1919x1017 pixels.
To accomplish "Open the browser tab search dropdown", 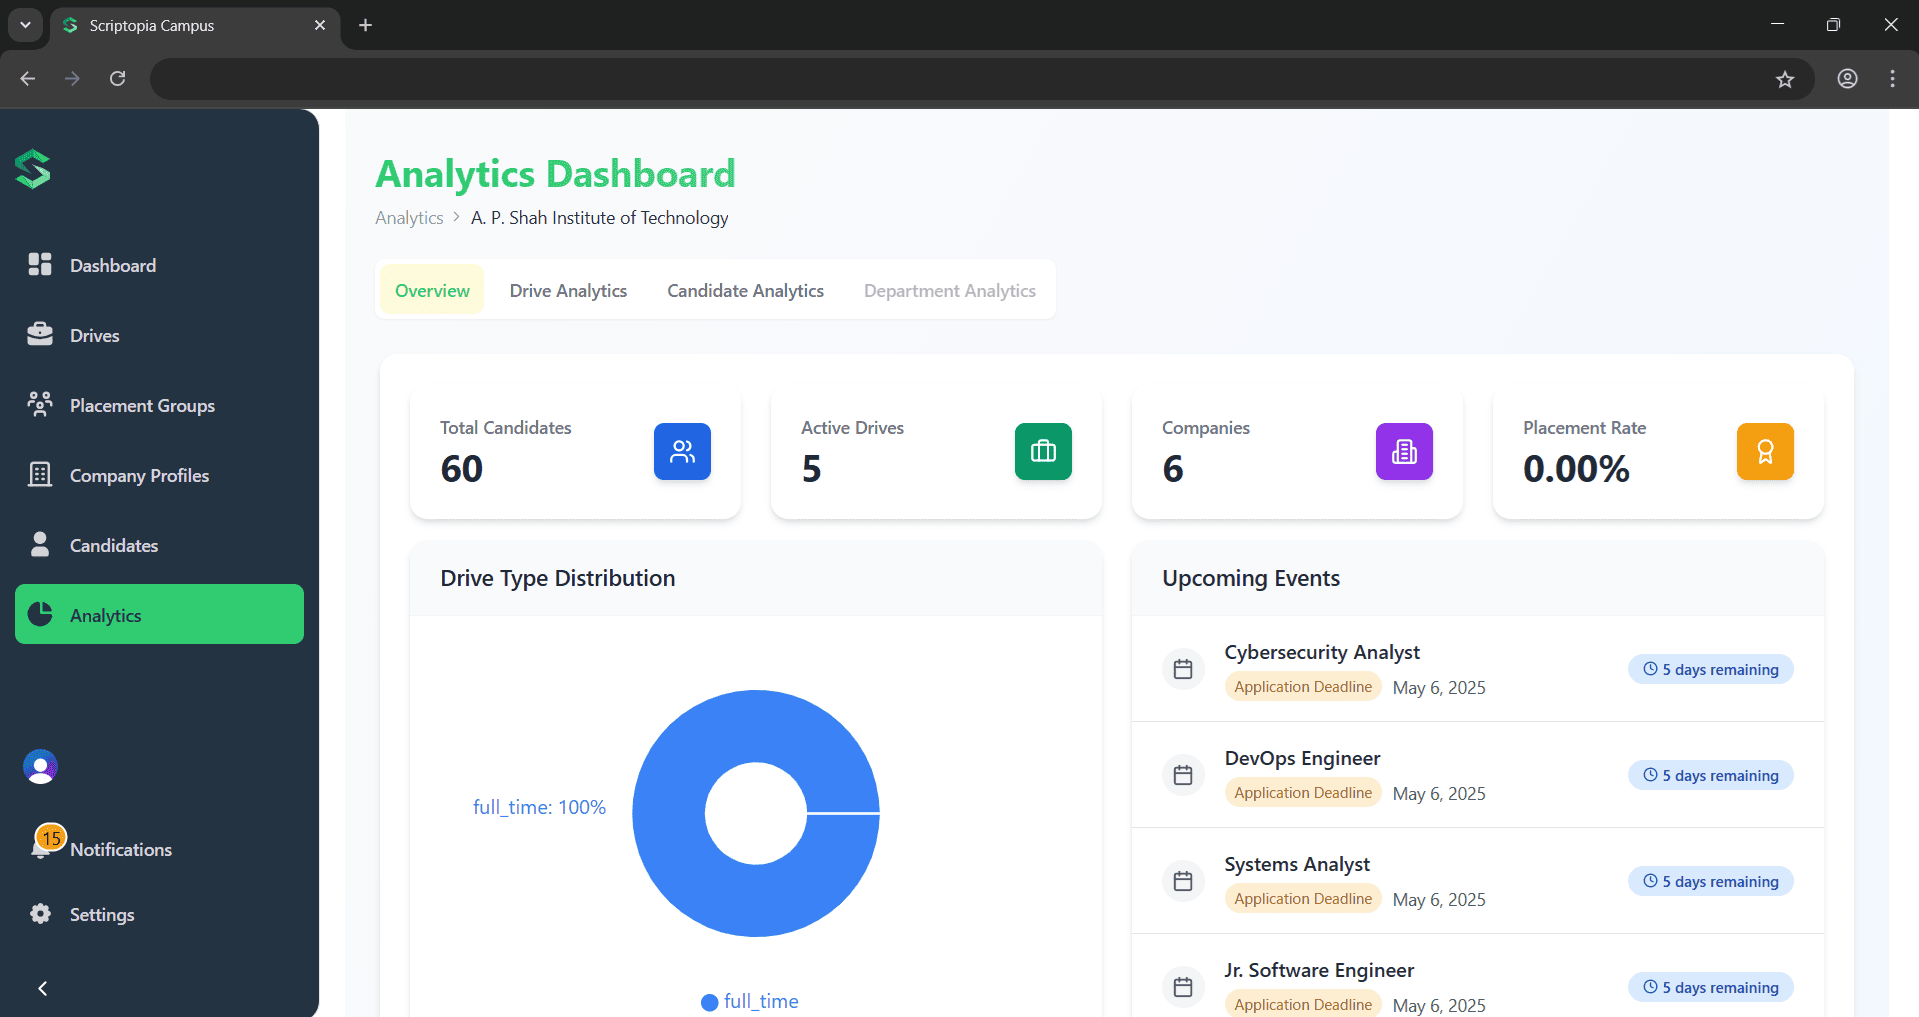I will (x=25, y=25).
